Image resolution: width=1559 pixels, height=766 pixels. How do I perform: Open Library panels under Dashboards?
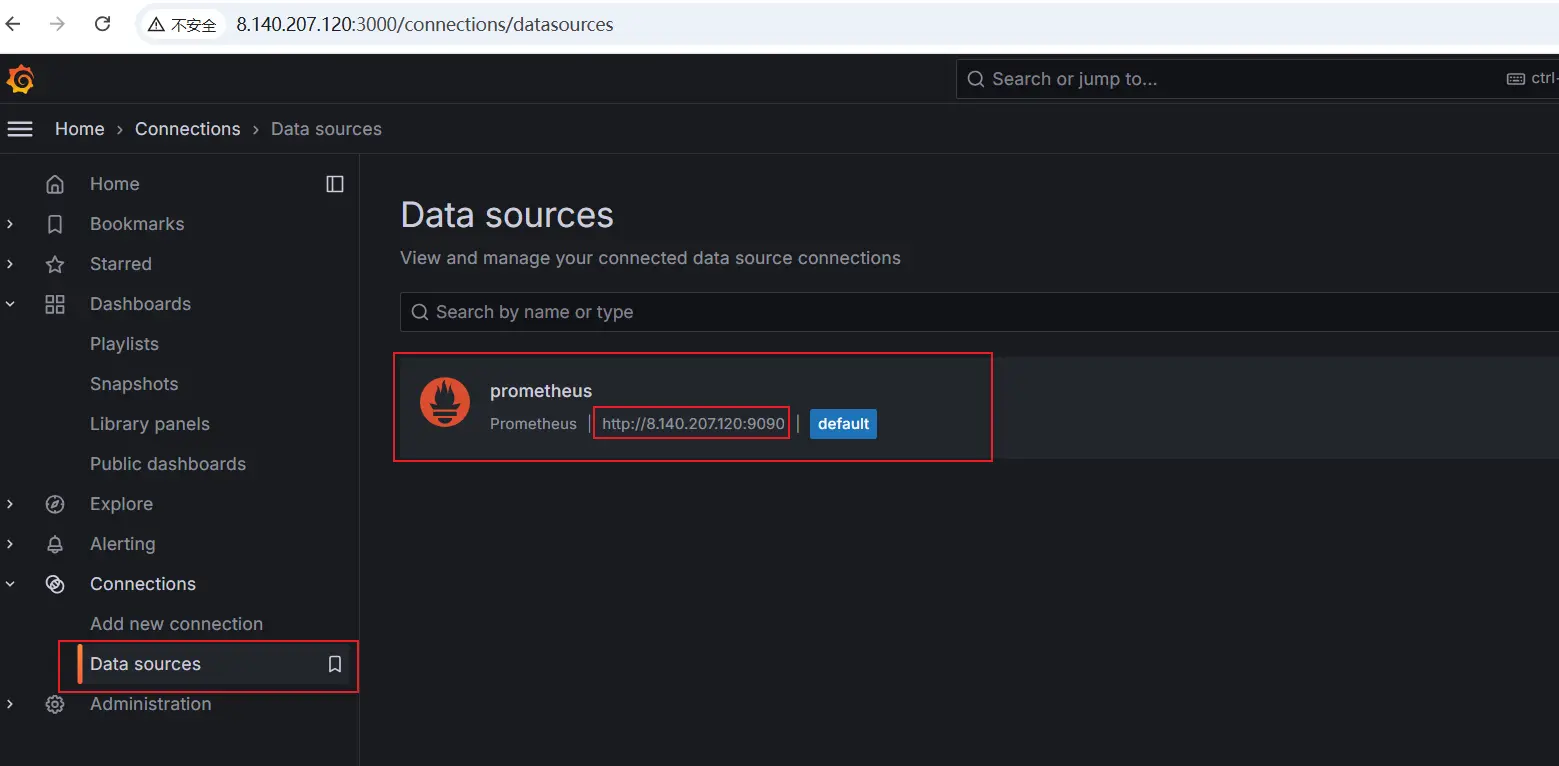coord(150,424)
